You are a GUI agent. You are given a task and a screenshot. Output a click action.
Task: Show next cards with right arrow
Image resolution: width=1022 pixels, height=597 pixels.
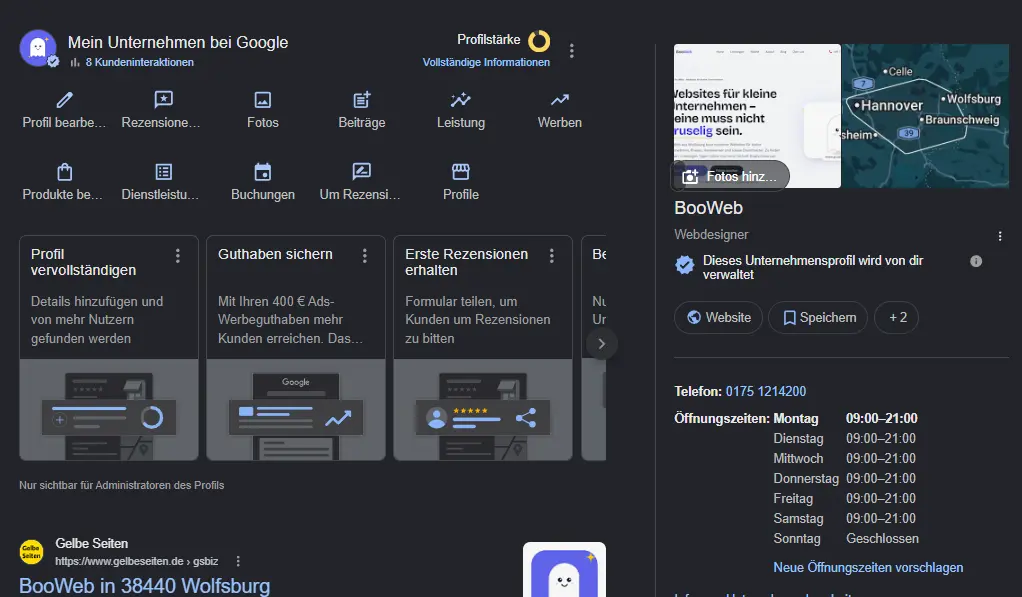coord(602,343)
